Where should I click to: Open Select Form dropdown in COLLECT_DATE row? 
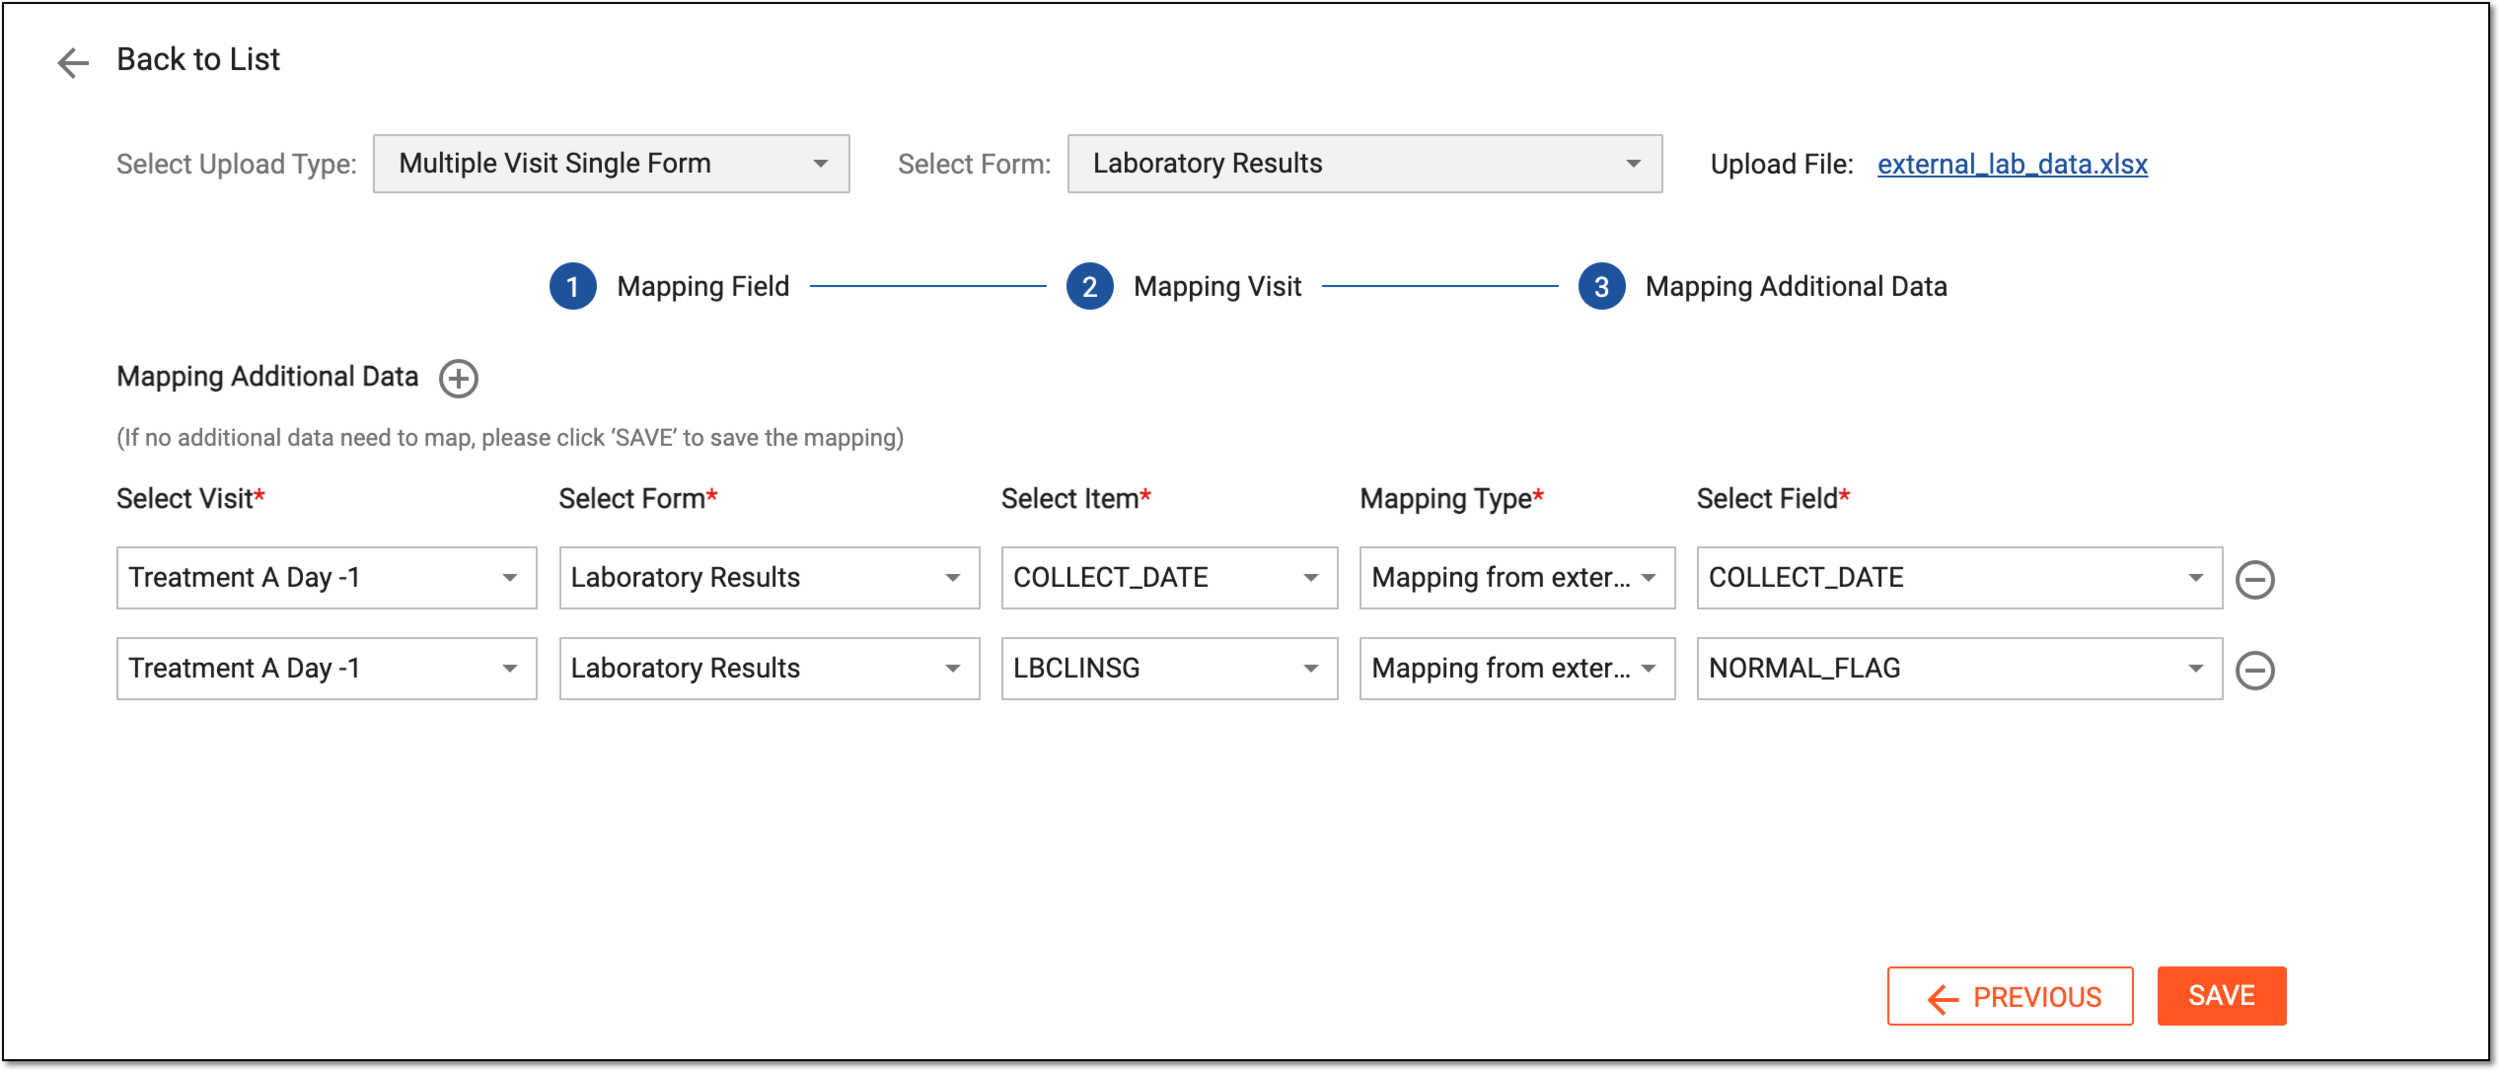coord(769,578)
